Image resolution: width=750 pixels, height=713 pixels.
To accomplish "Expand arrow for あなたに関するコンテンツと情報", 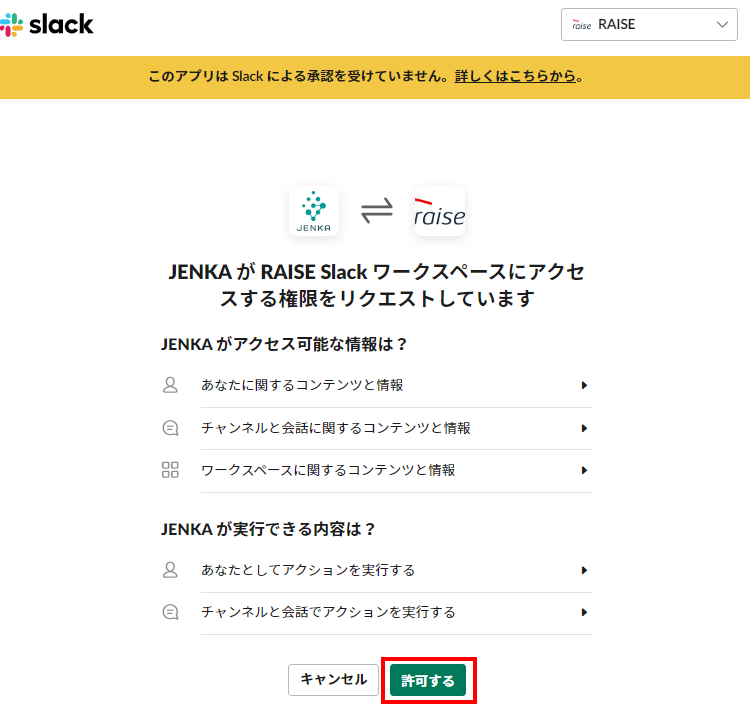I will (584, 385).
